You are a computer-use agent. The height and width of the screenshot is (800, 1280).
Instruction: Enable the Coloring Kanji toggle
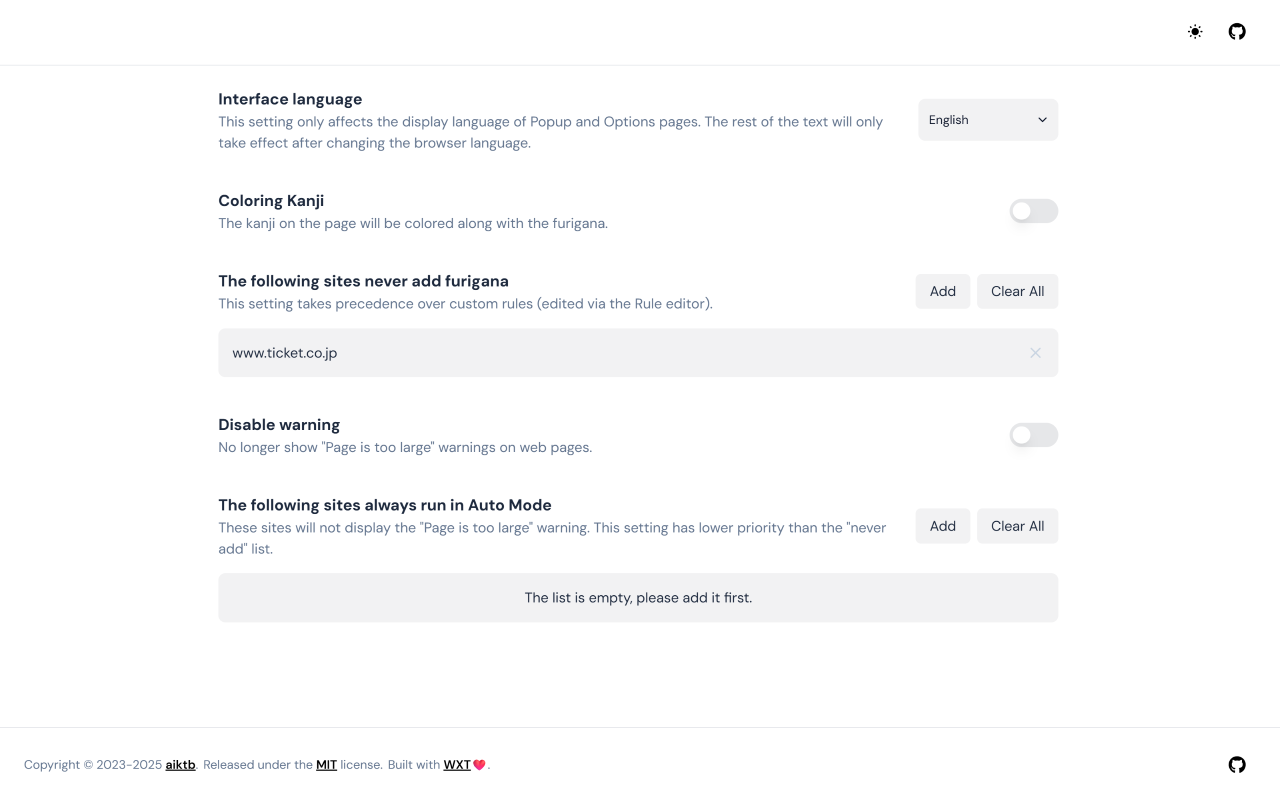point(1033,211)
